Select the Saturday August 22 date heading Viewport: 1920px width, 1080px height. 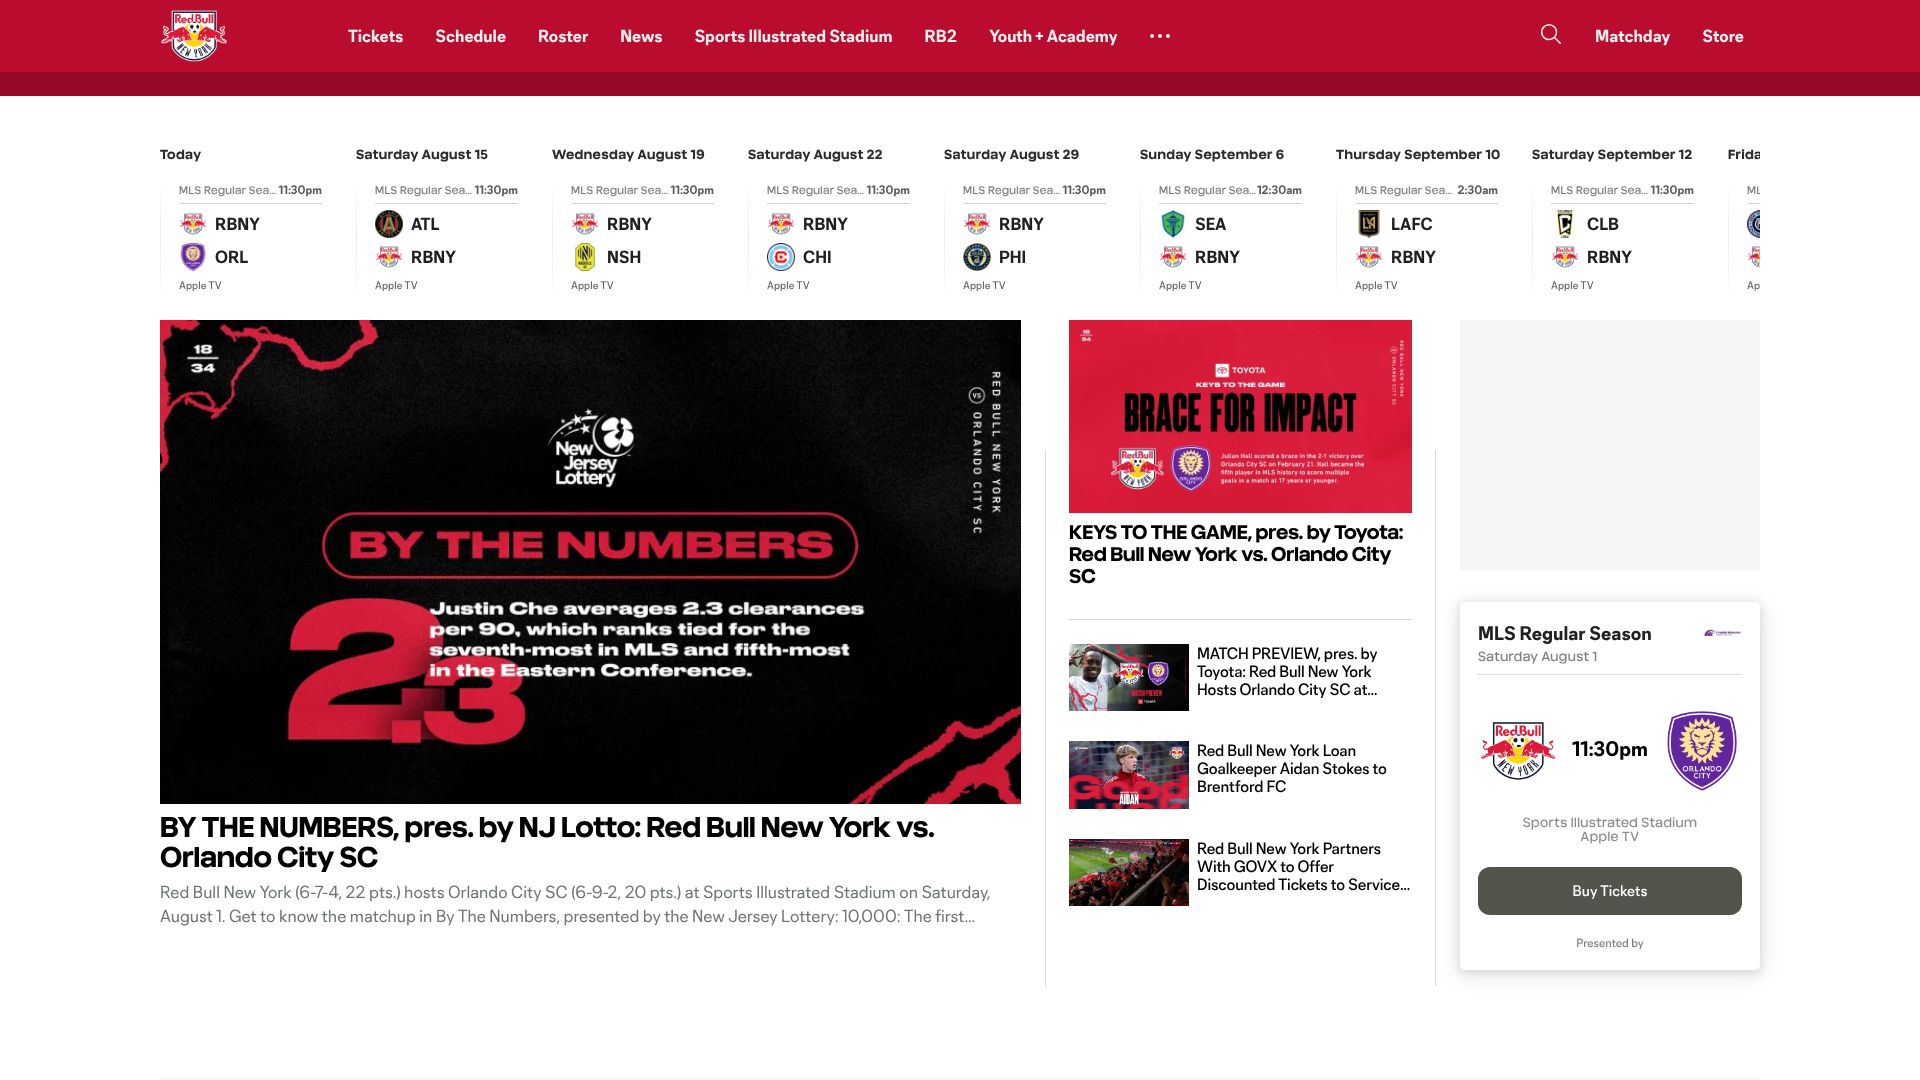point(815,154)
